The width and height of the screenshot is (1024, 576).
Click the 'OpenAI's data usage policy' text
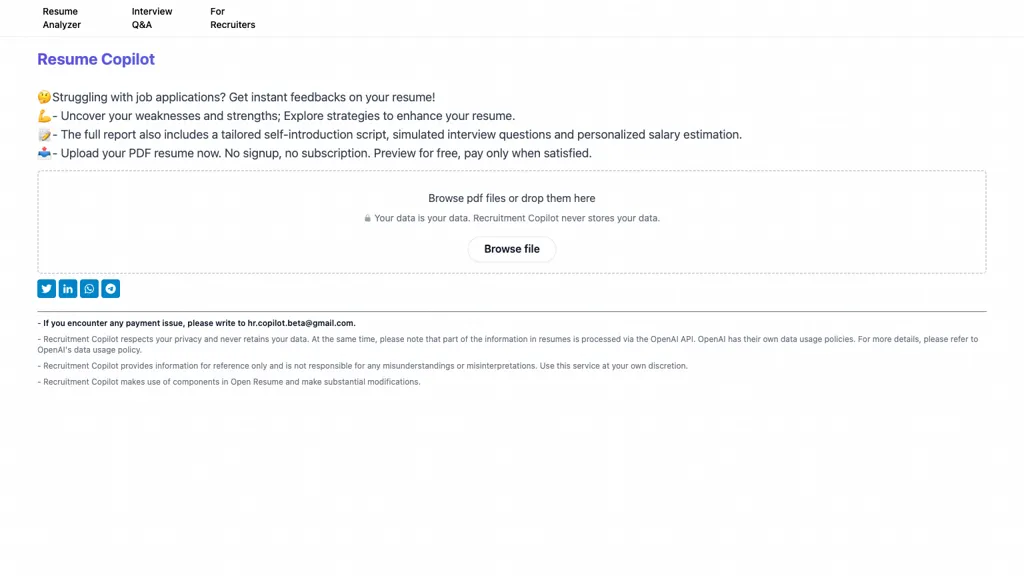pyautogui.click(x=89, y=350)
